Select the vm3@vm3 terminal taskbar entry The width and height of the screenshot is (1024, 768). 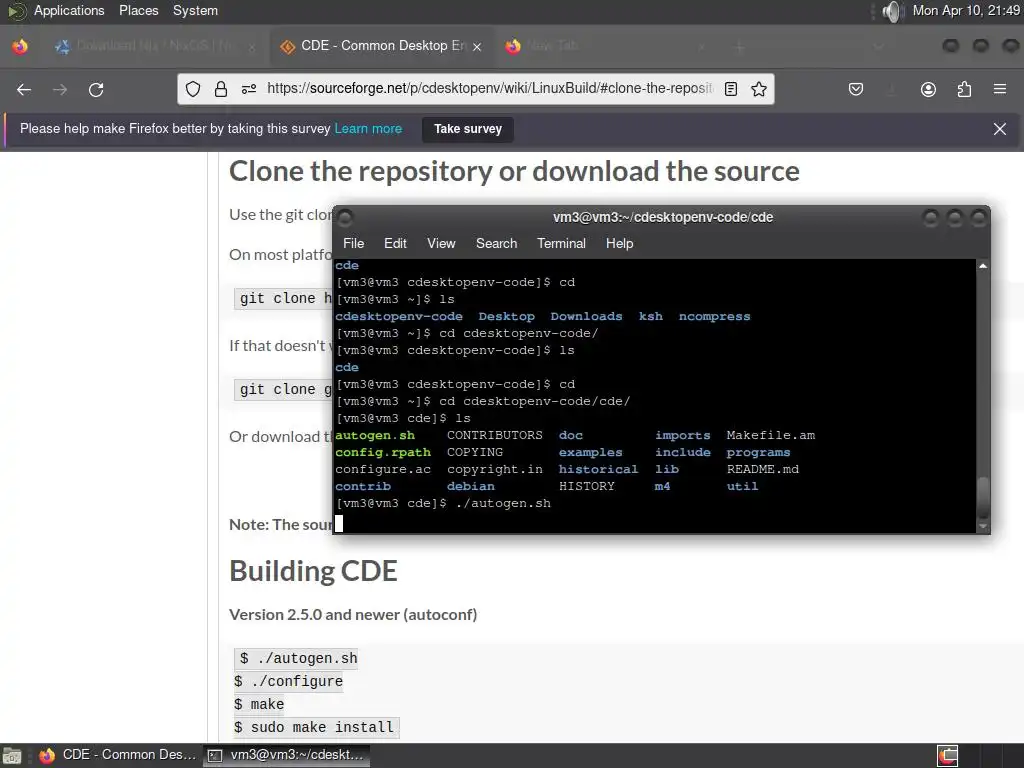tap(286, 755)
